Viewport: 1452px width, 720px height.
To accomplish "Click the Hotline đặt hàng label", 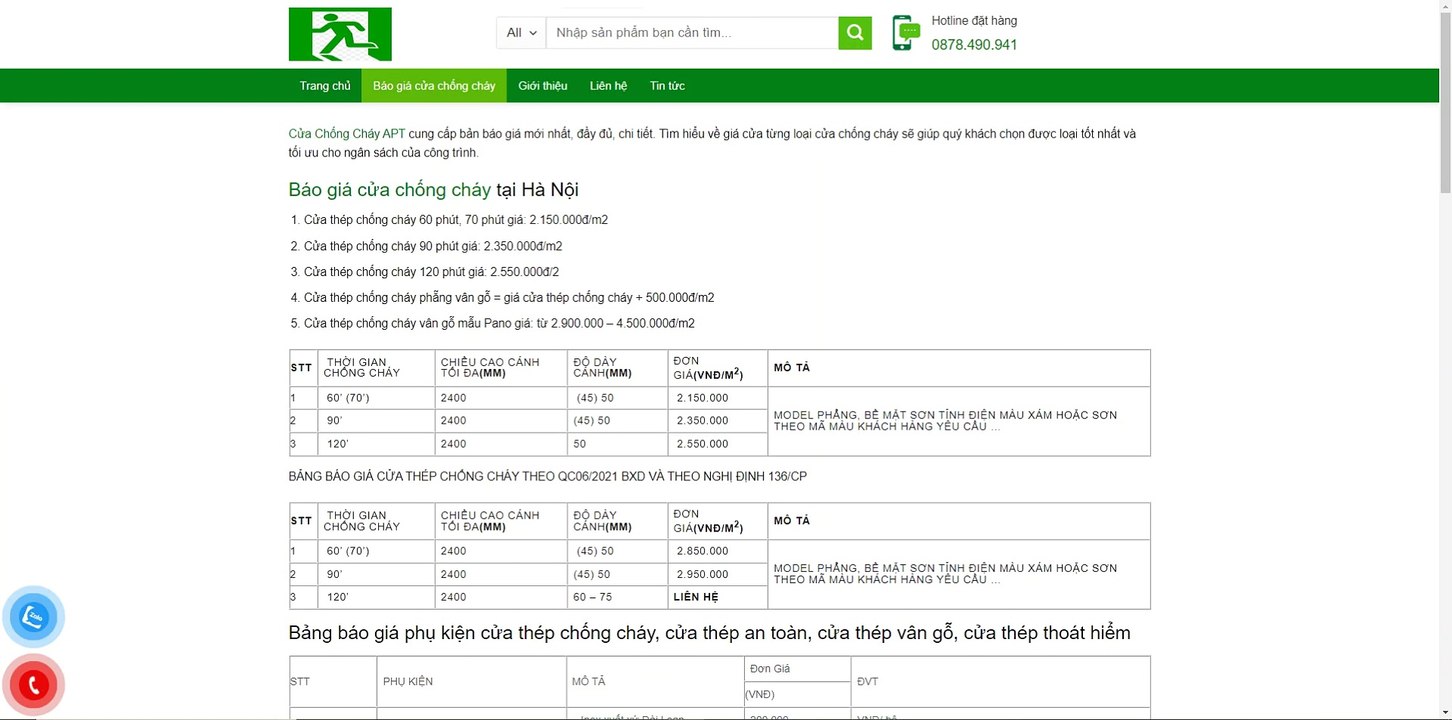I will (974, 21).
